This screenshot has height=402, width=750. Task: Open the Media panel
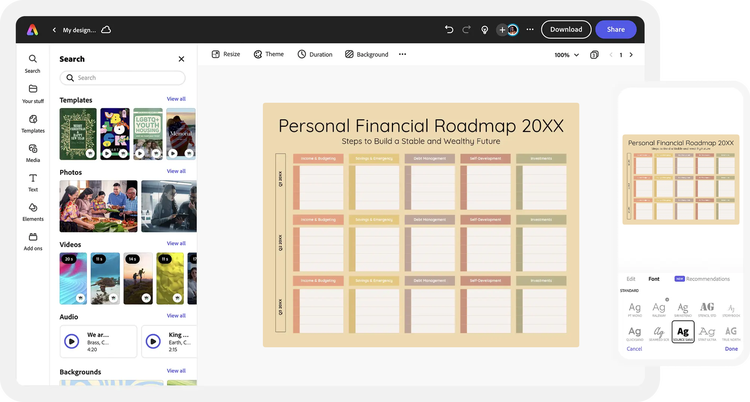(x=33, y=152)
